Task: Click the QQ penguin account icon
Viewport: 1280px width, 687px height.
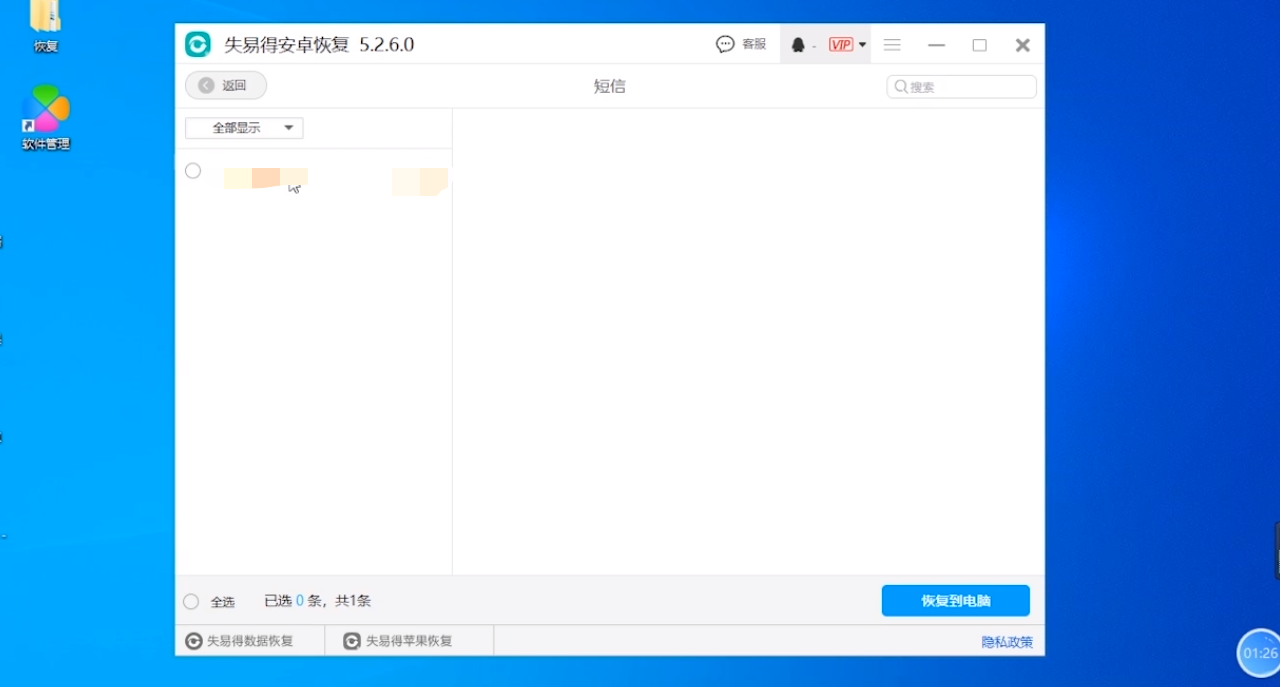Action: point(798,45)
